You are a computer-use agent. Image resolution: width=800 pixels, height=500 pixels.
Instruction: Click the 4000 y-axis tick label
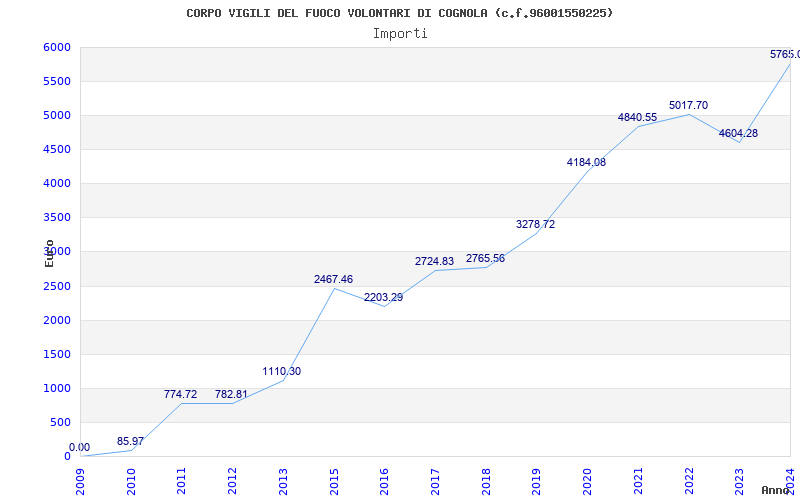click(x=57, y=184)
